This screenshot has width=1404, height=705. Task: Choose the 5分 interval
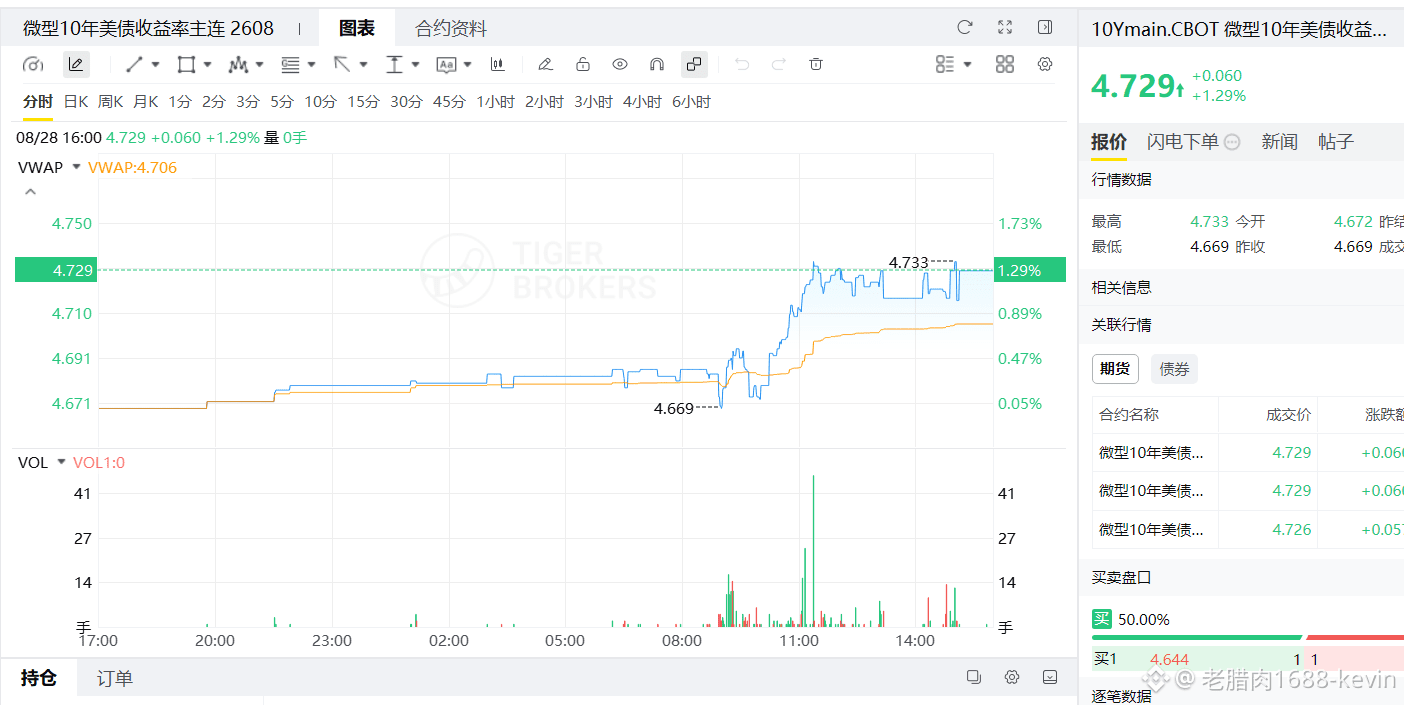282,102
